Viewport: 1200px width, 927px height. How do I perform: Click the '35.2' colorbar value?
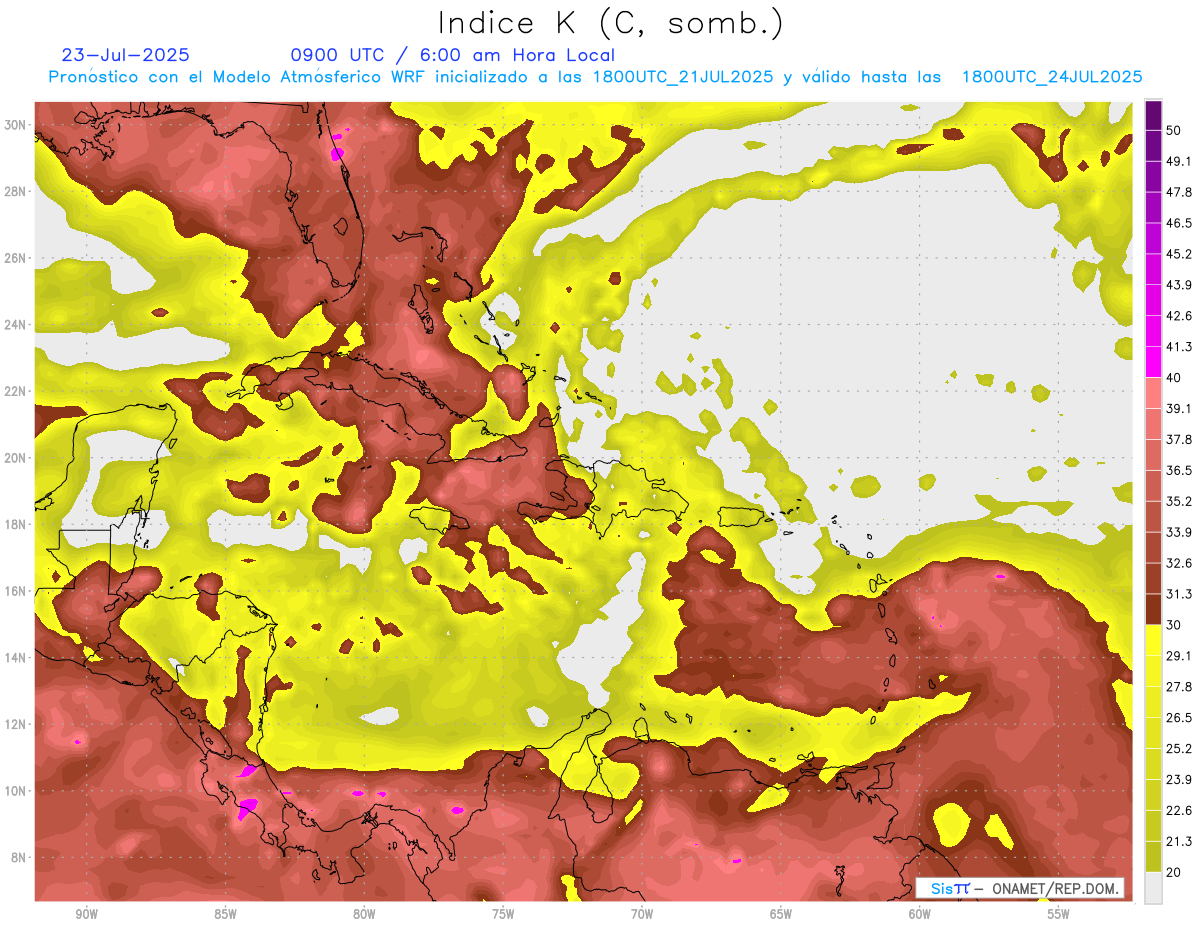click(1179, 501)
